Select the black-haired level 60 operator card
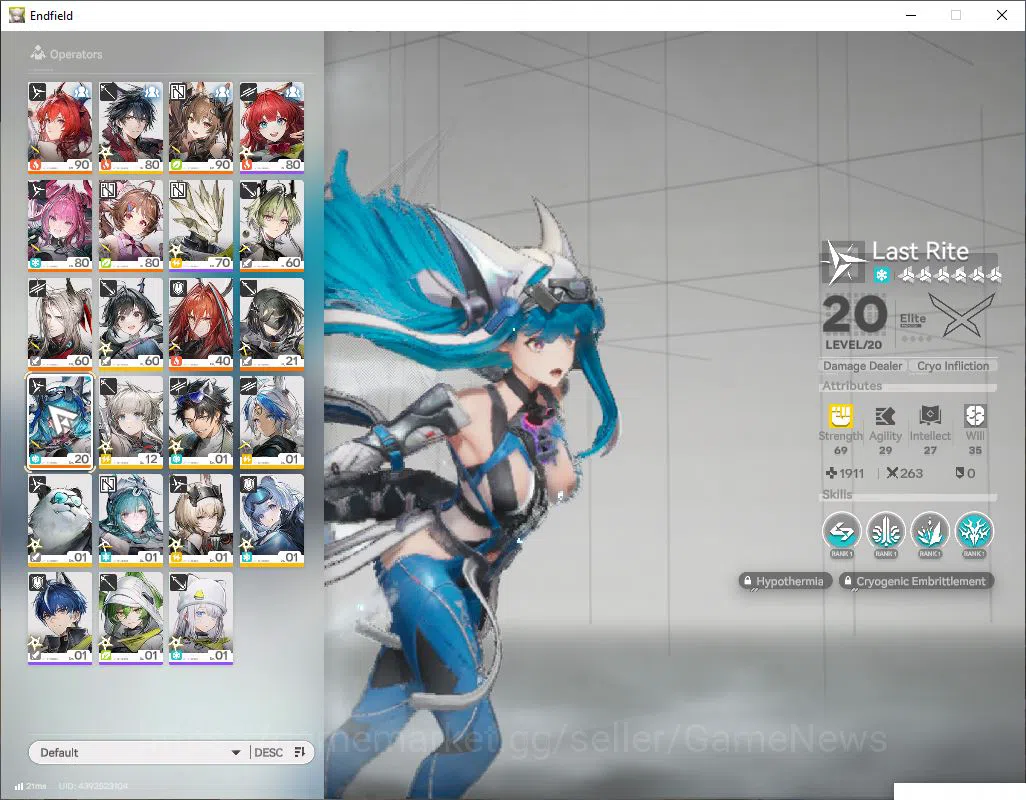The height and width of the screenshot is (800, 1026). [x=131, y=324]
